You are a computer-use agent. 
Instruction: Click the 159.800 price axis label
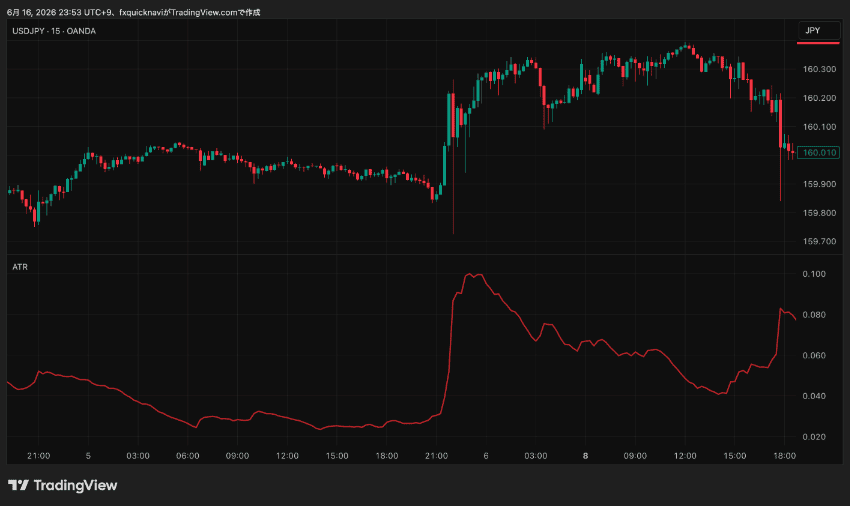tap(819, 213)
